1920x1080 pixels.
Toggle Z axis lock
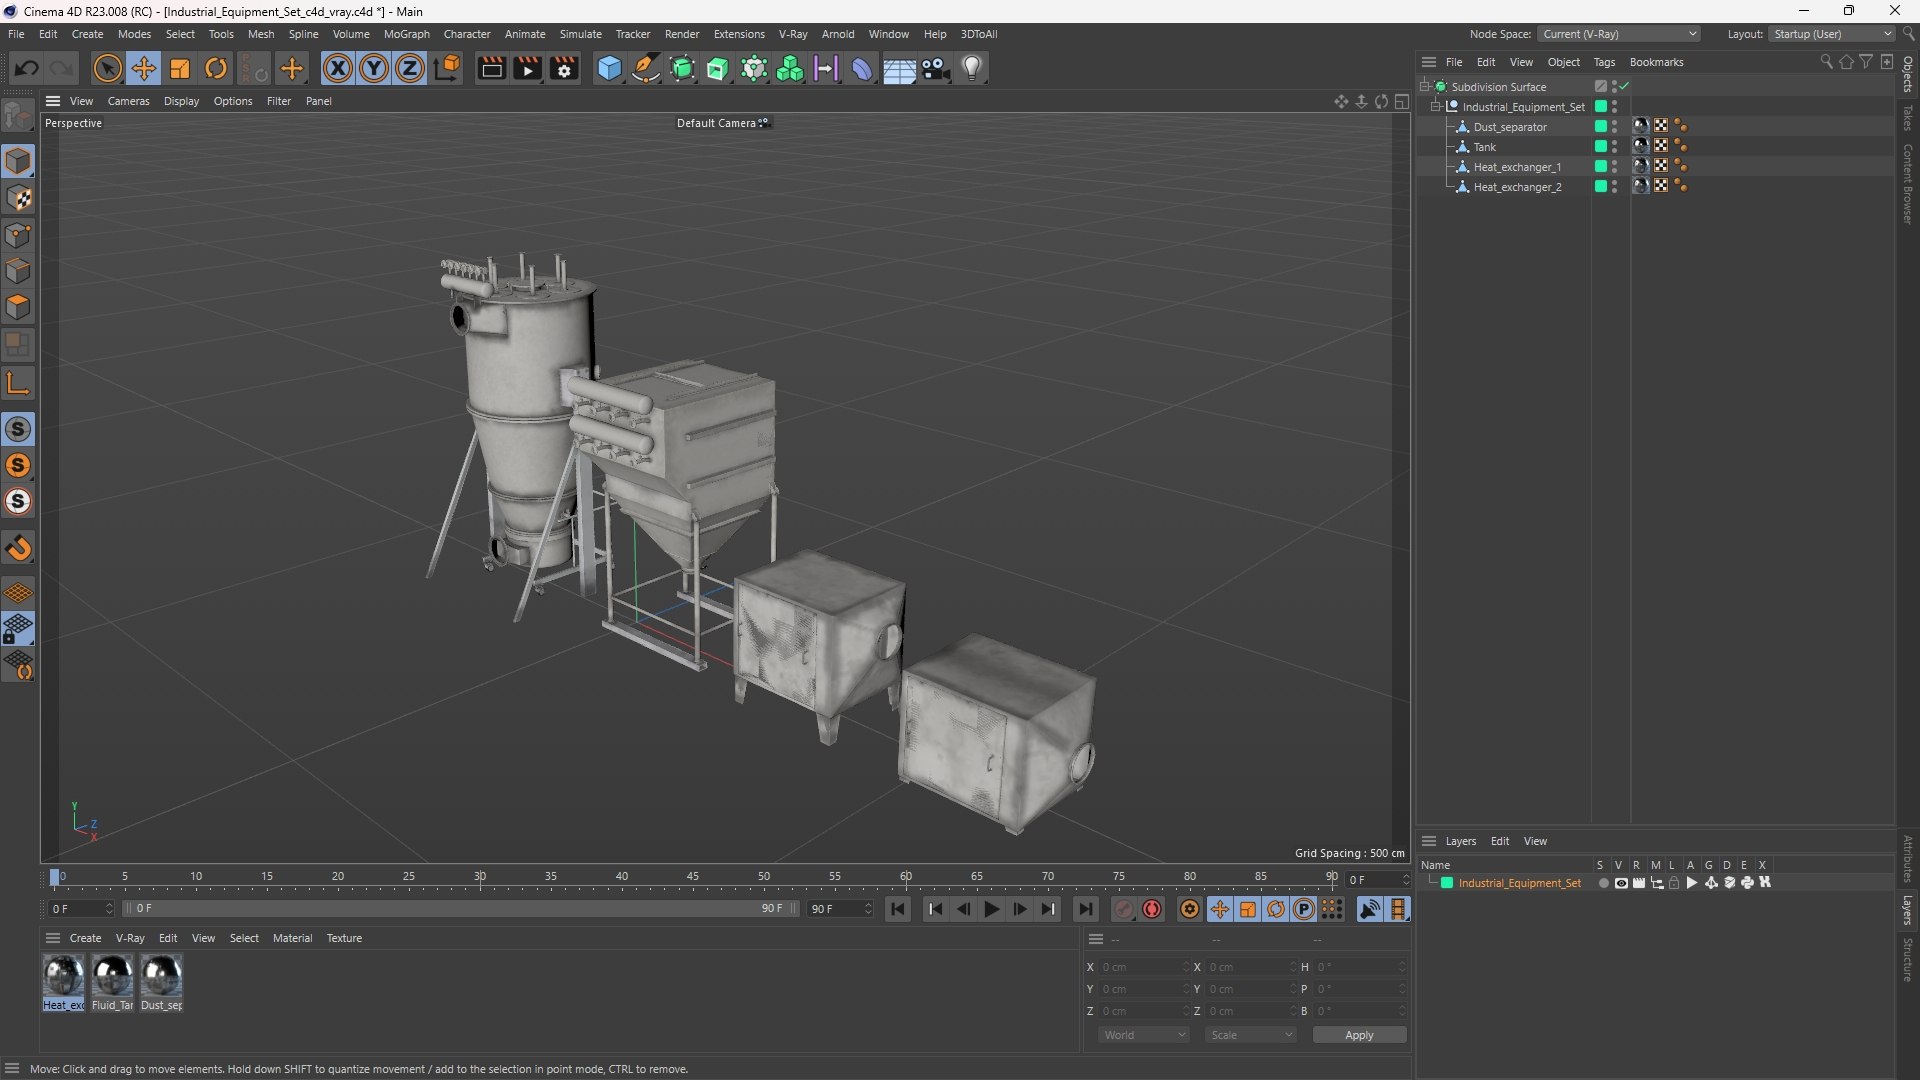click(410, 68)
